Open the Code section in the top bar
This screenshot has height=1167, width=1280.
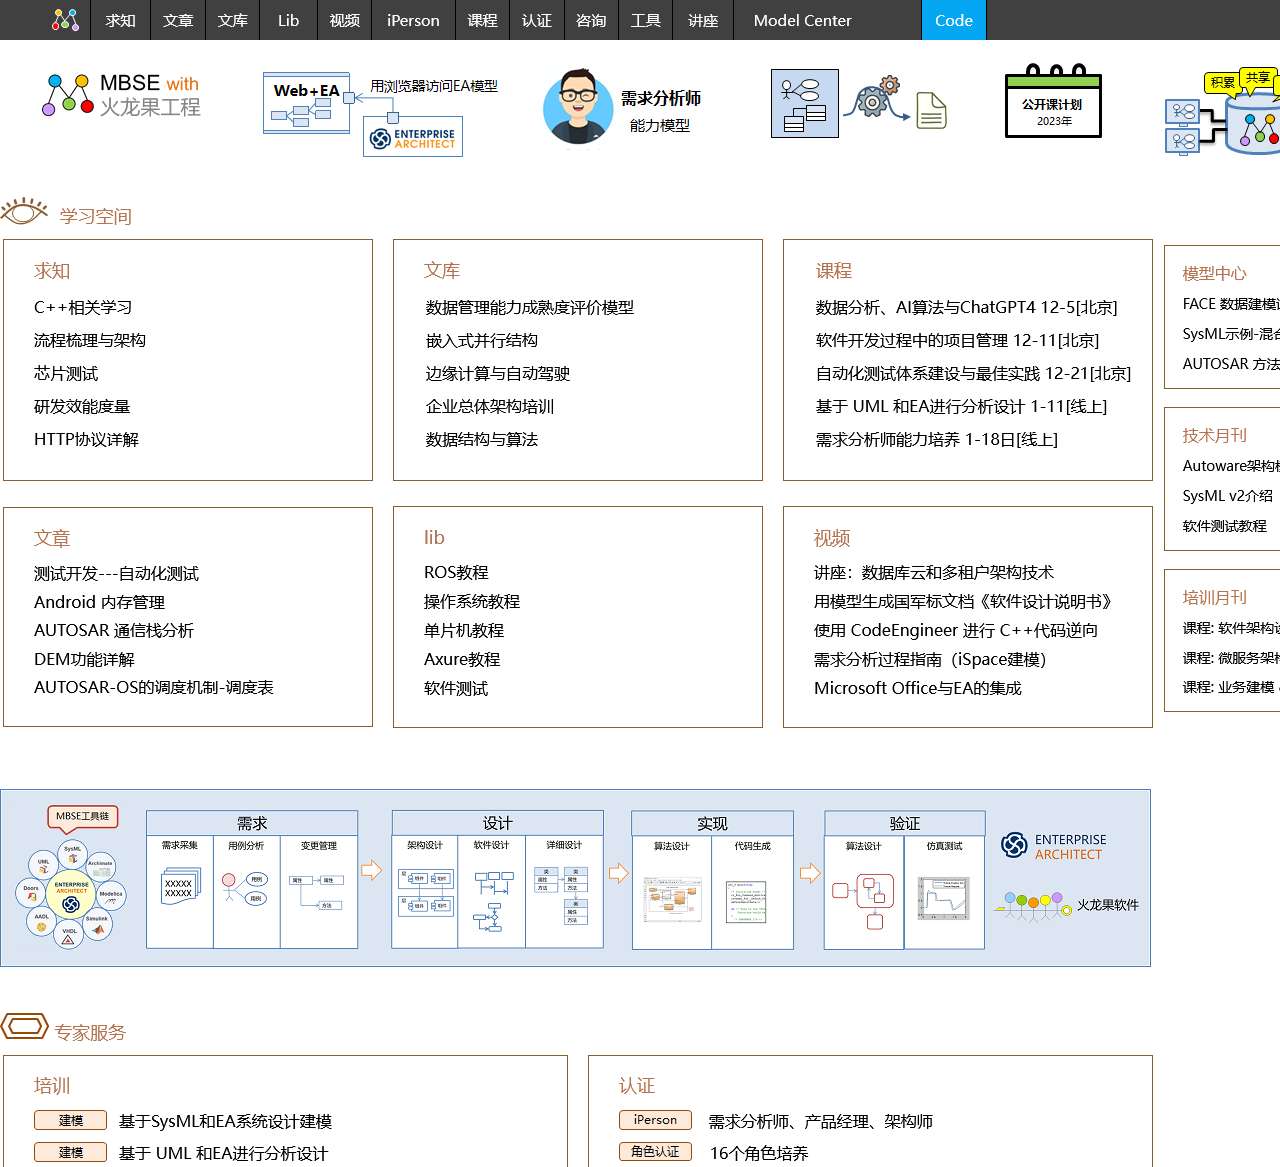[x=953, y=20]
